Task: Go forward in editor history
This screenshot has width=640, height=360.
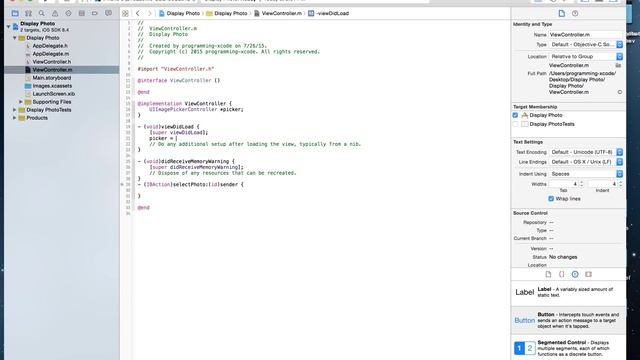Action: click(149, 13)
